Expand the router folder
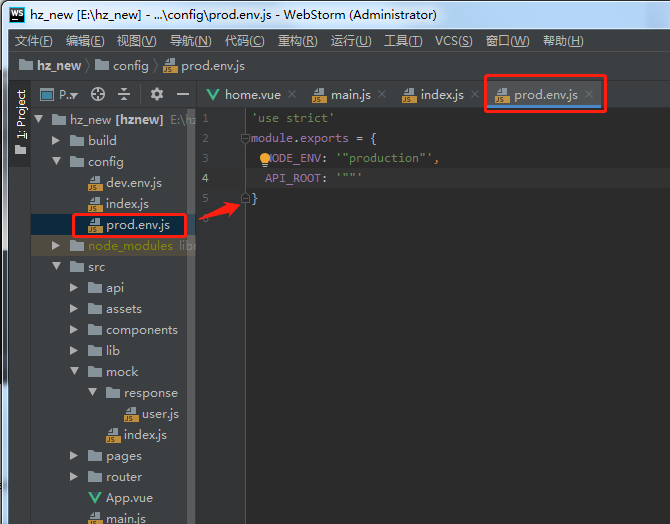This screenshot has width=670, height=524. click(74, 476)
